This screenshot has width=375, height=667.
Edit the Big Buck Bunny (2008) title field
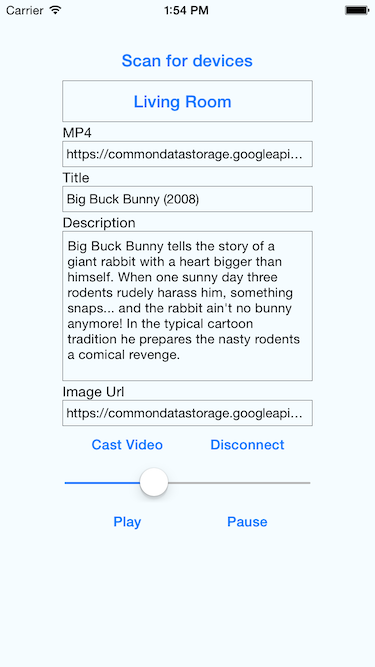pyautogui.click(x=188, y=199)
